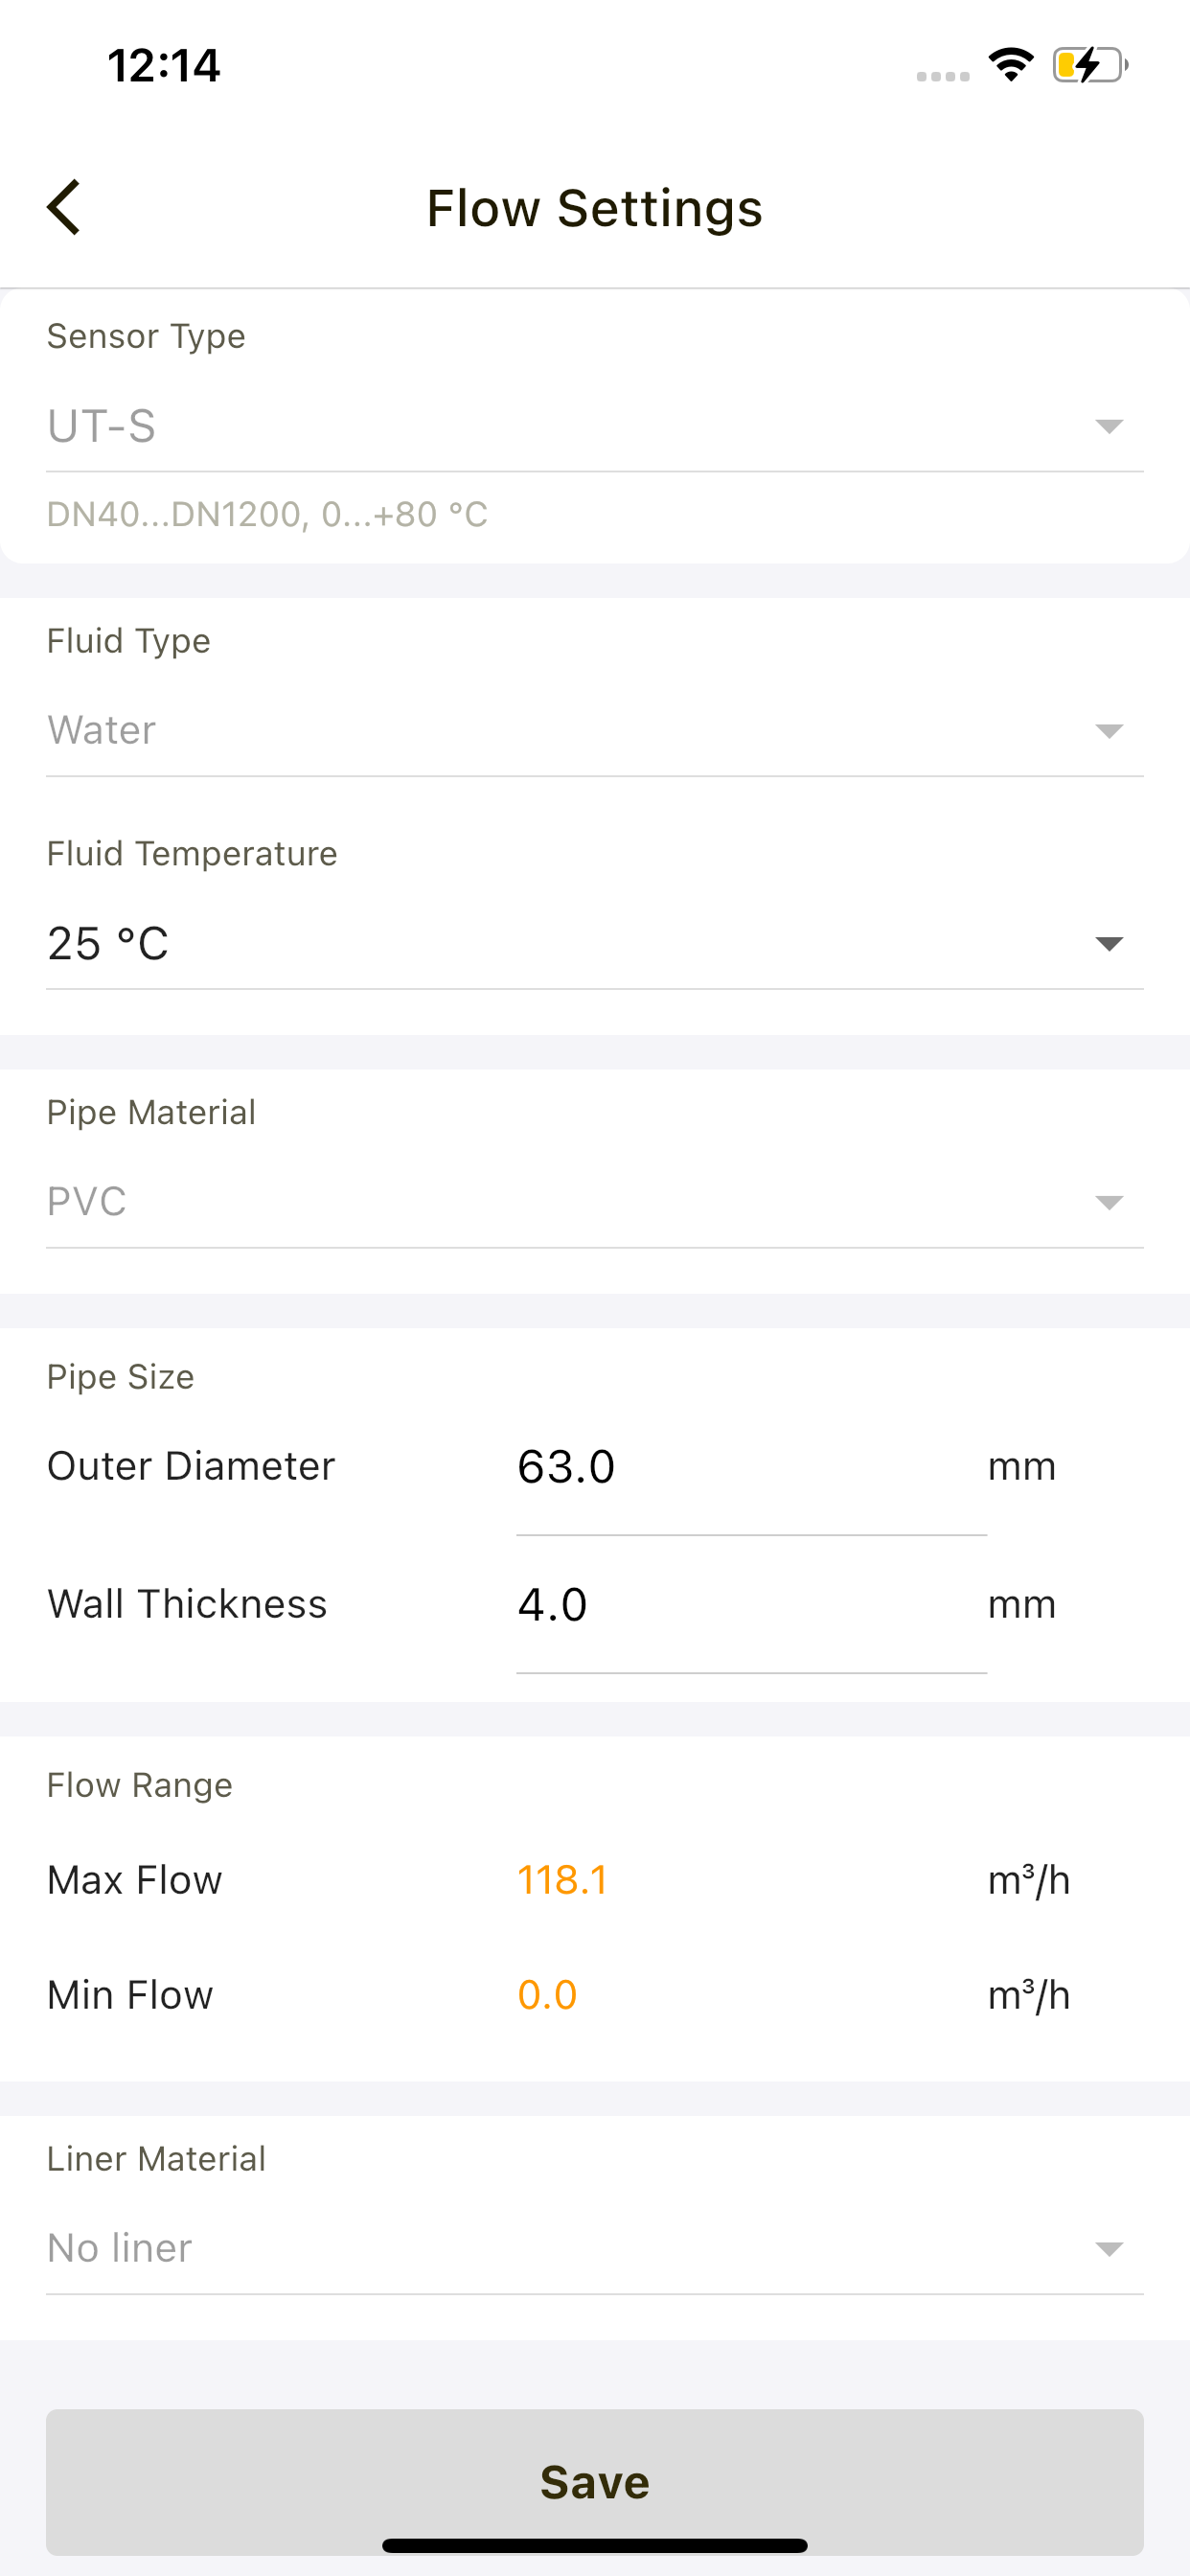Tap the Flow Settings title
Image resolution: width=1190 pixels, height=2576 pixels.
click(x=595, y=208)
